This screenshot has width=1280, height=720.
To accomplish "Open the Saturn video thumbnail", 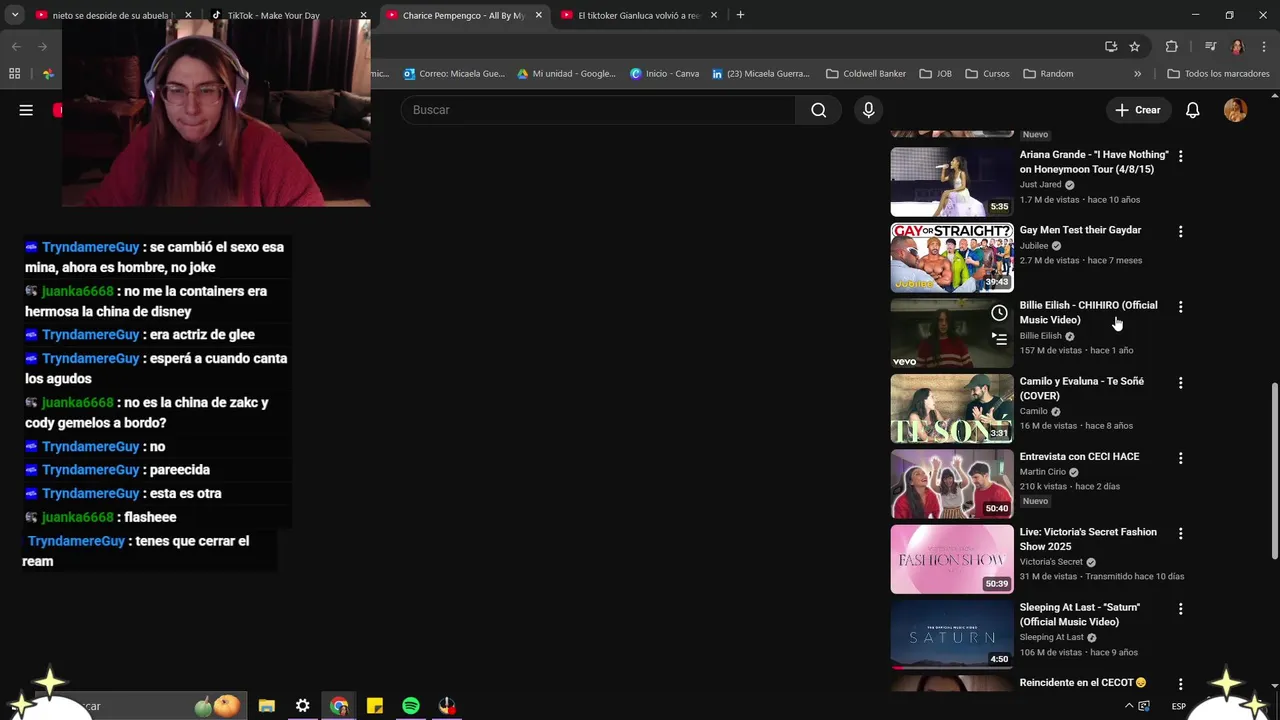I will (x=952, y=634).
